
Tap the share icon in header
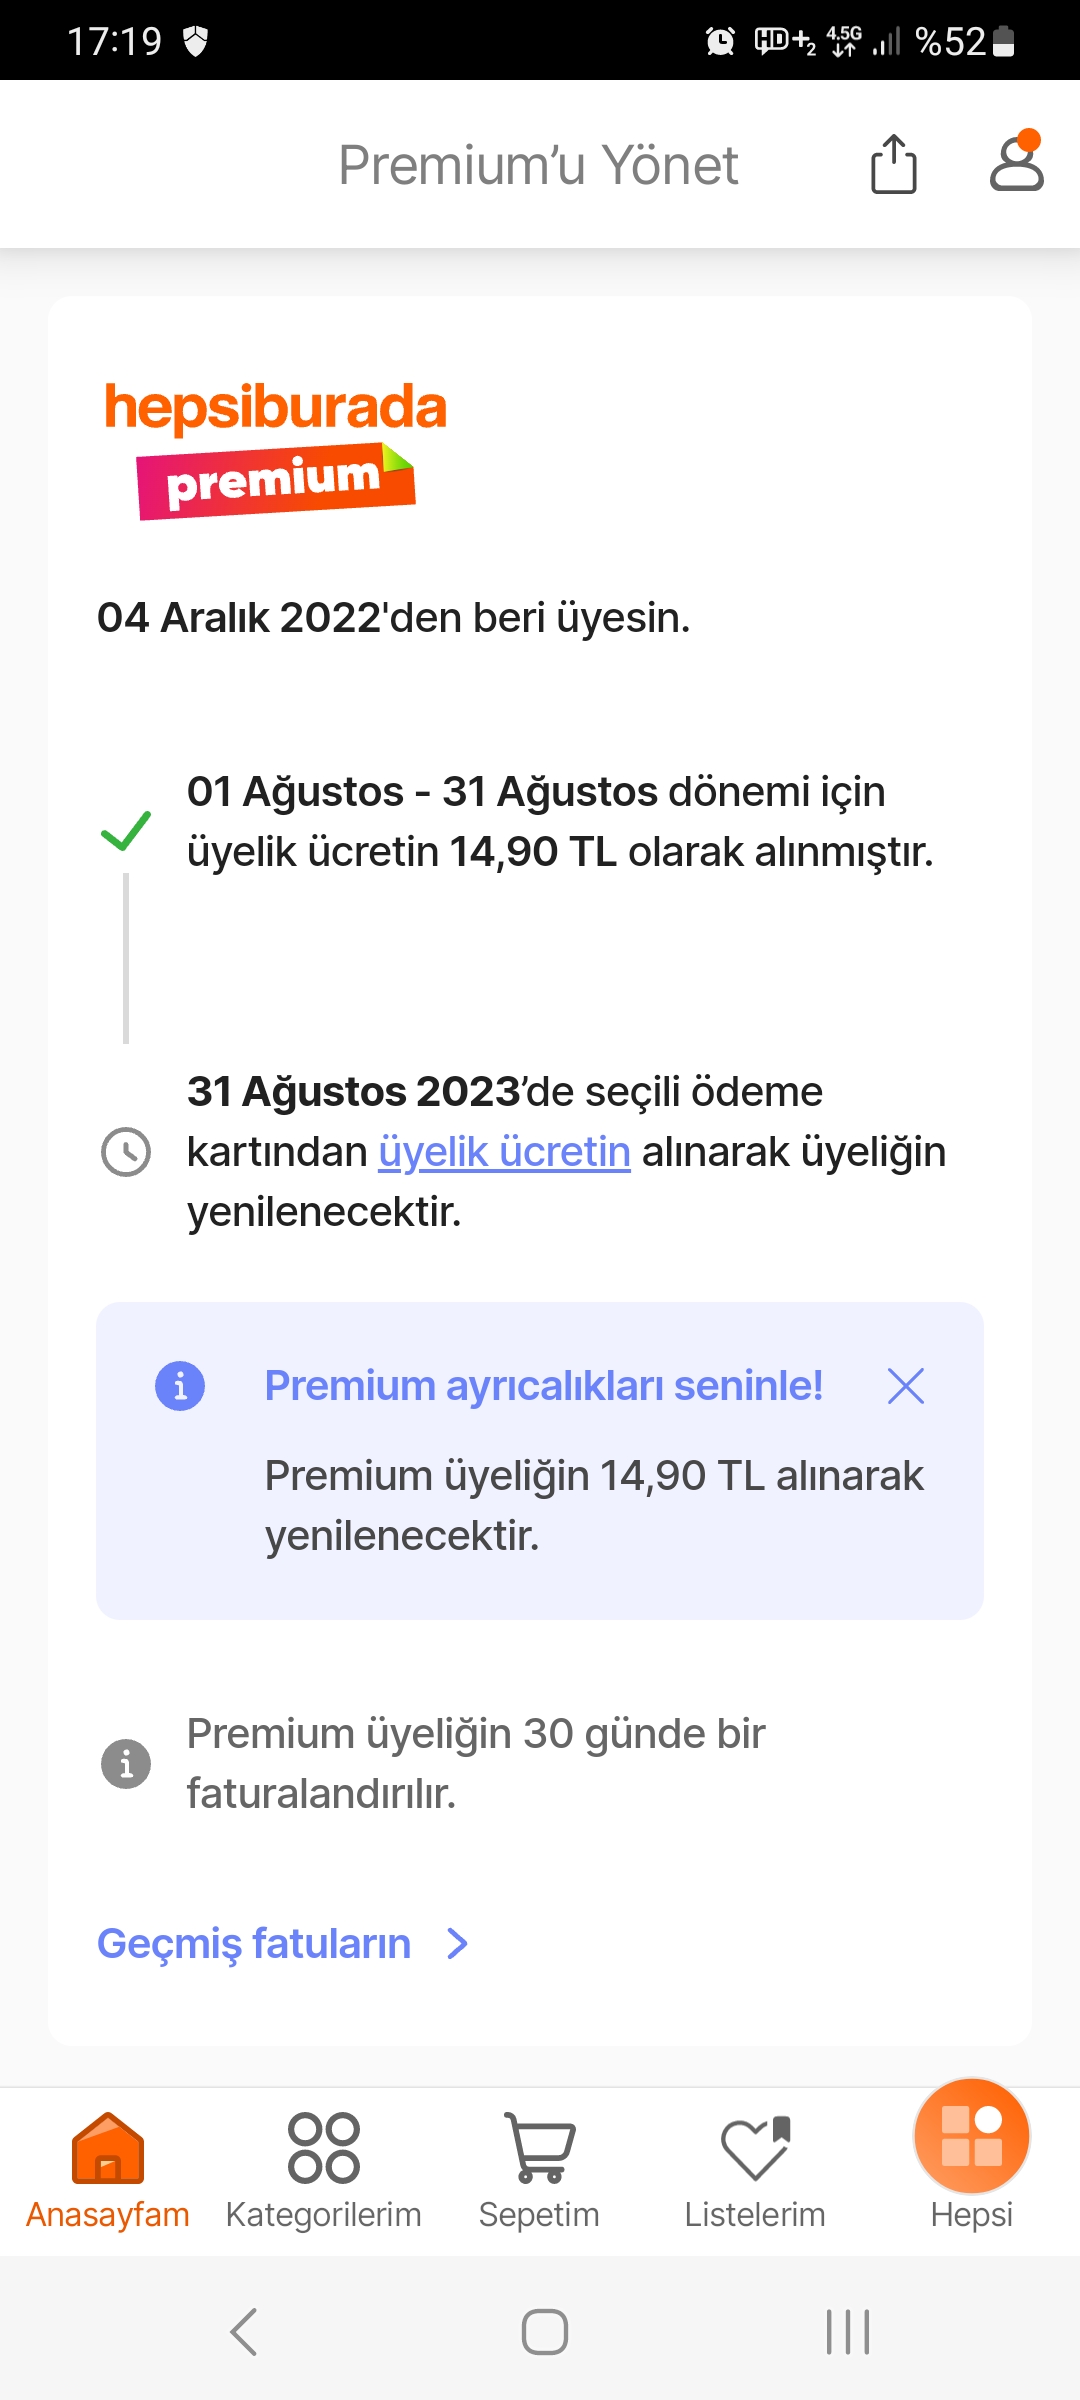[x=893, y=164]
